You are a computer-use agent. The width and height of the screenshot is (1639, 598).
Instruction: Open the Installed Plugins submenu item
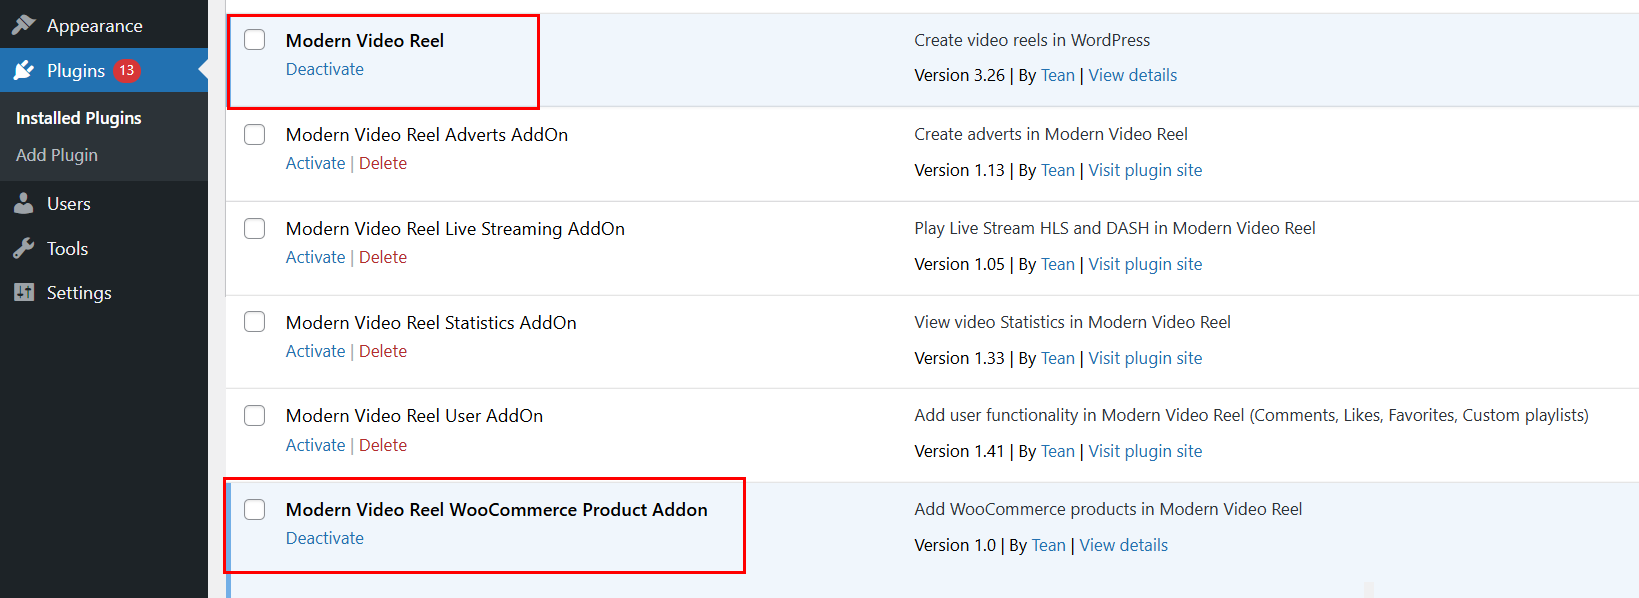[x=79, y=118]
